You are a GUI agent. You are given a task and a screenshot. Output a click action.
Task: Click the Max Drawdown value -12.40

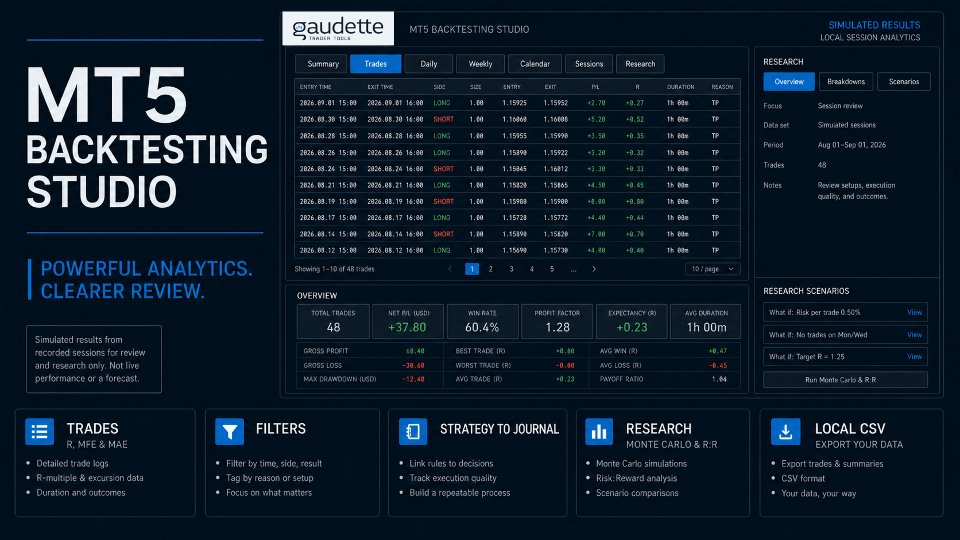point(413,380)
